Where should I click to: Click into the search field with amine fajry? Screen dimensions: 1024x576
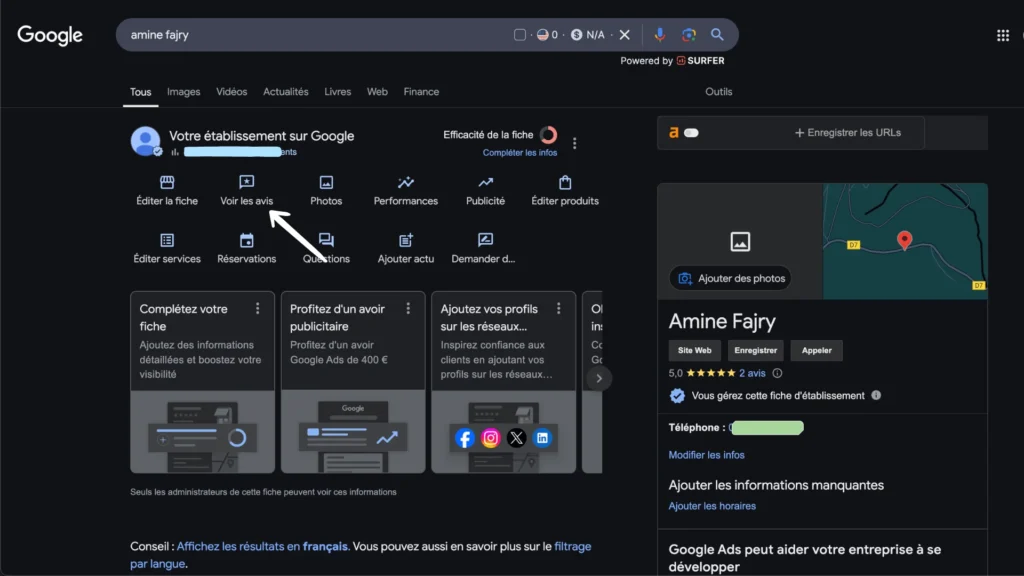pos(313,35)
